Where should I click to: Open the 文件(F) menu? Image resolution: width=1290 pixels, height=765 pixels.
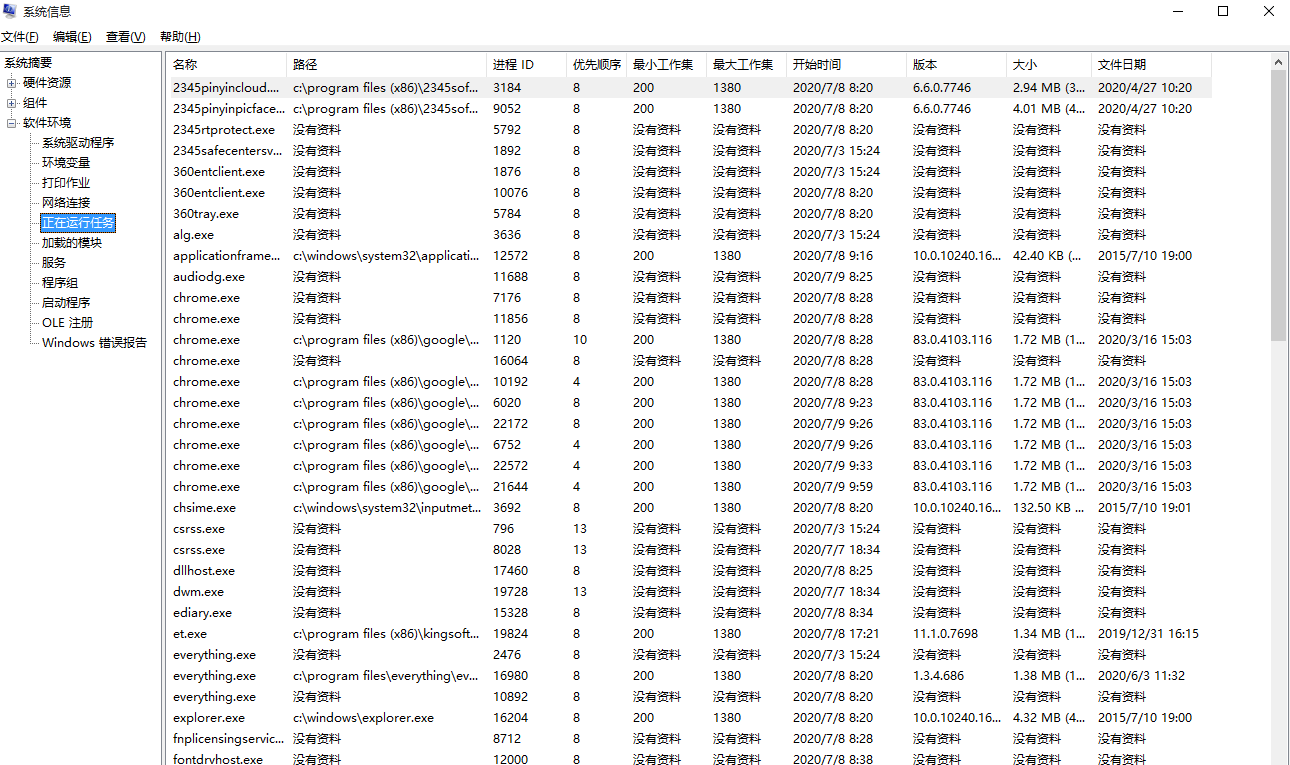tap(19, 37)
